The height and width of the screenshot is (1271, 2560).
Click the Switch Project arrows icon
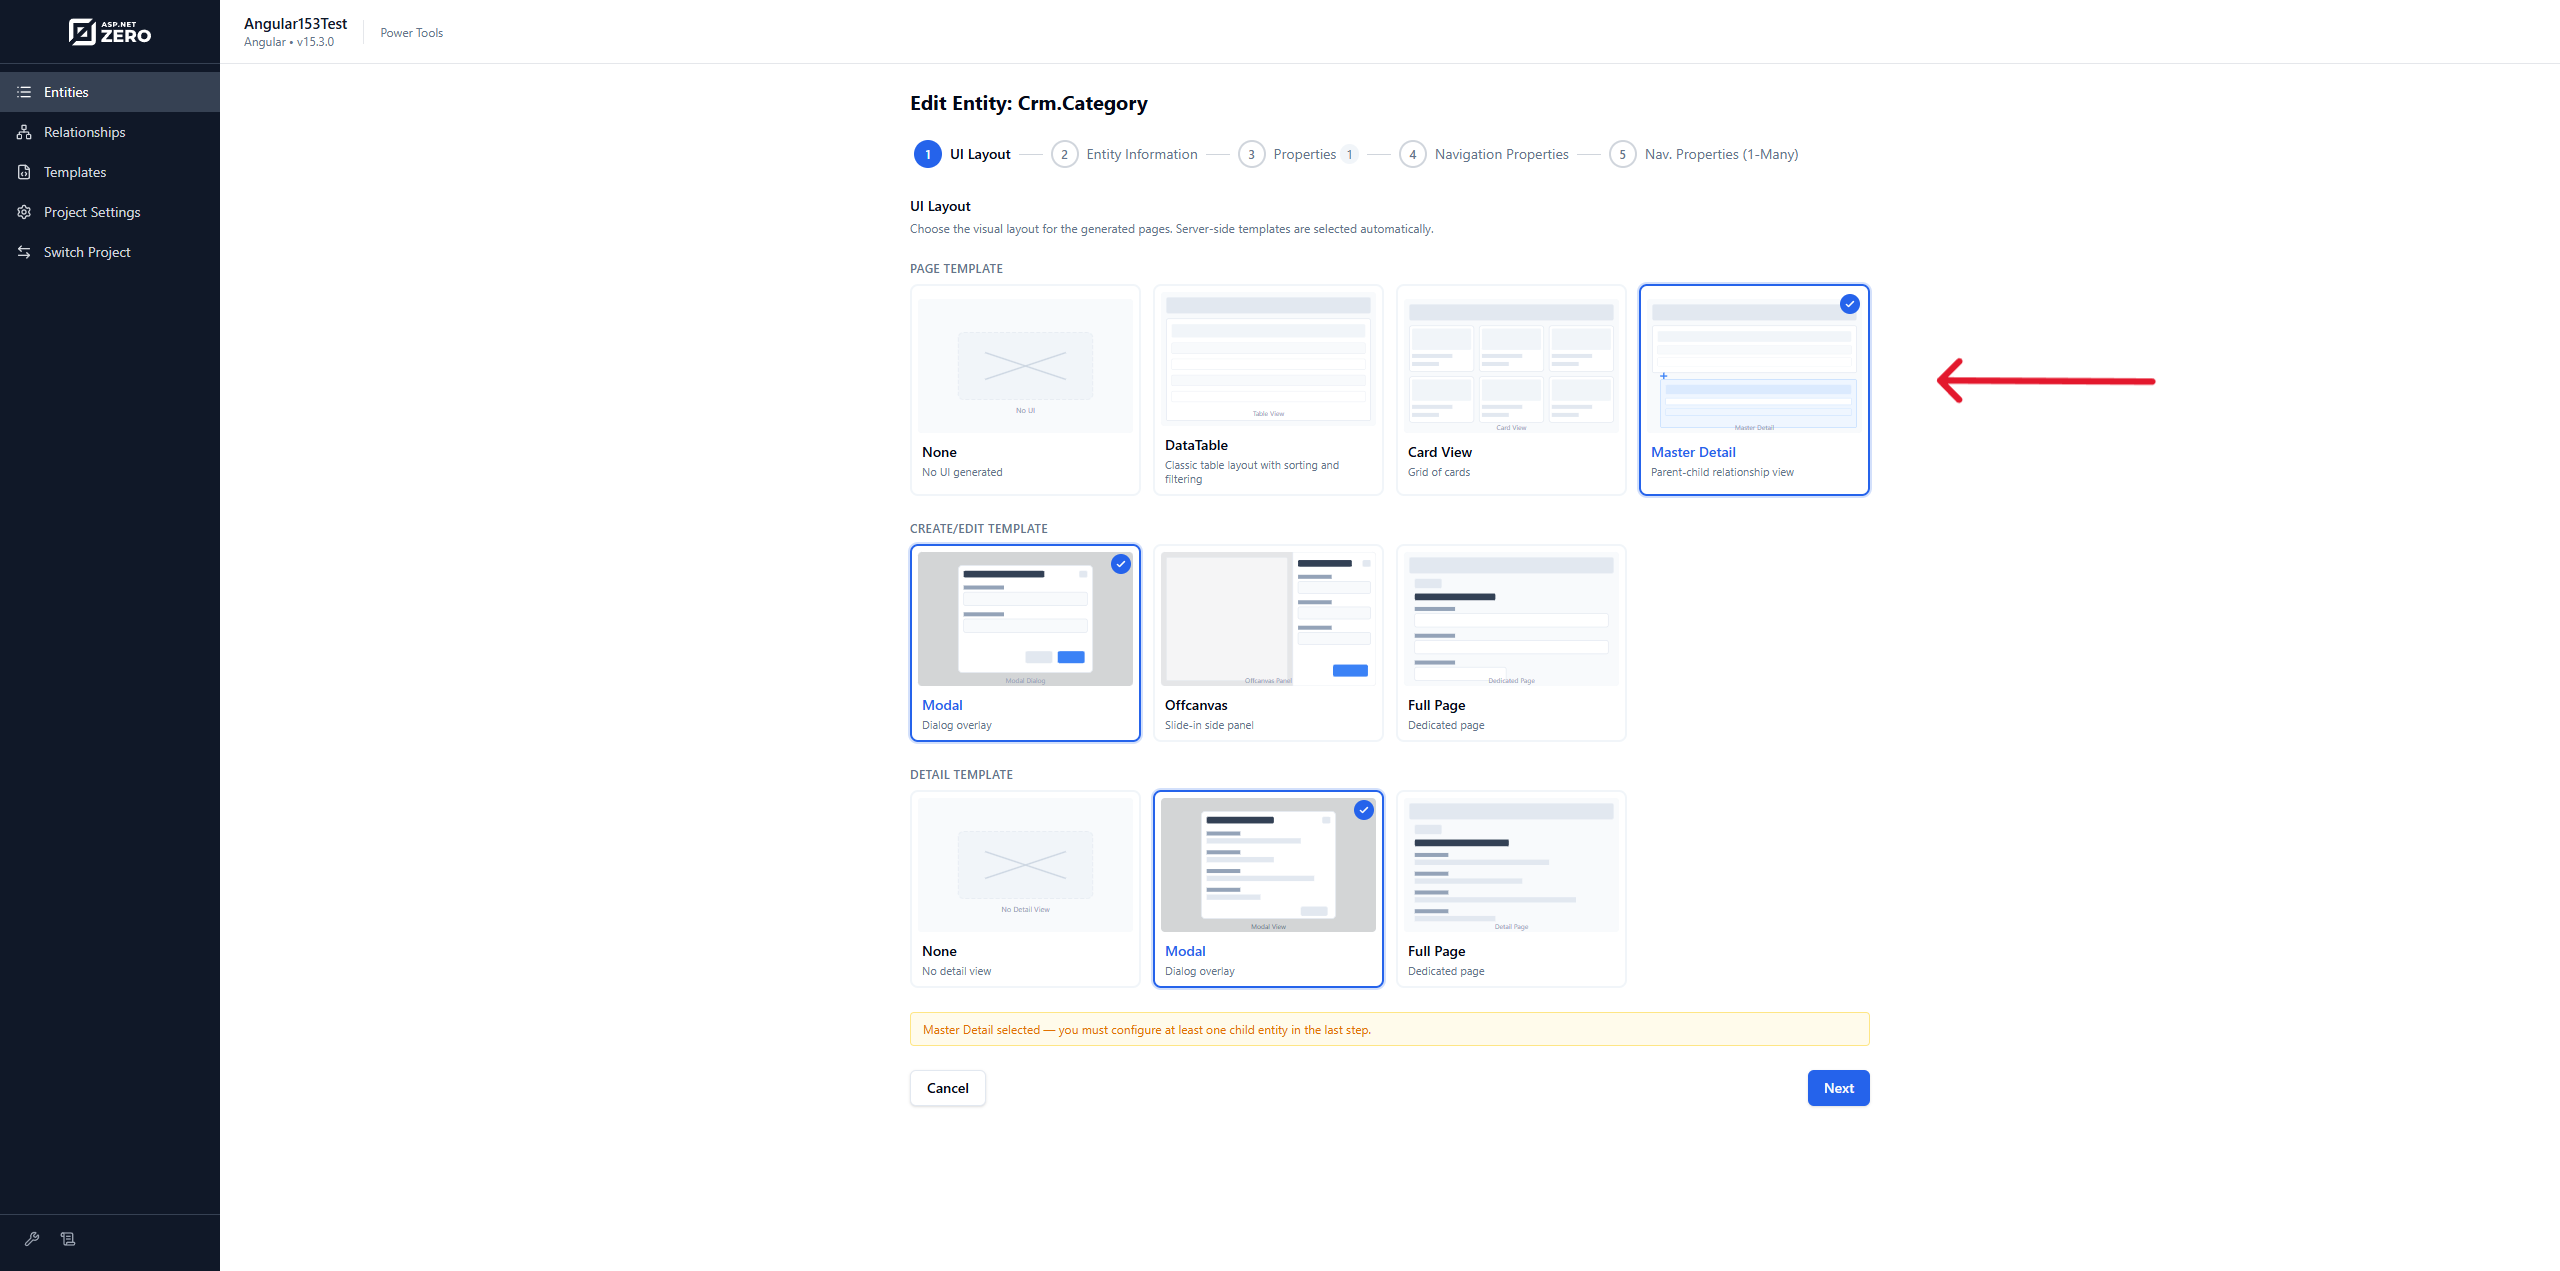point(24,252)
